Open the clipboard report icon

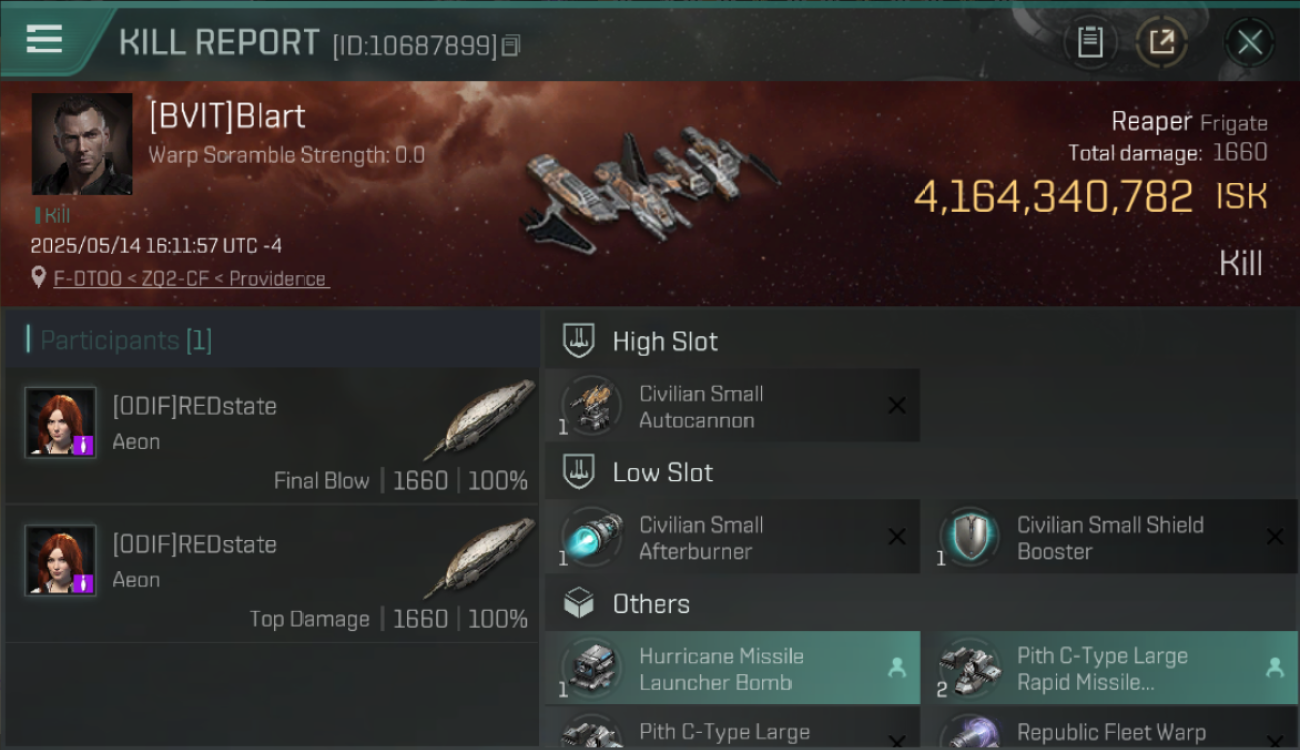click(x=1089, y=42)
